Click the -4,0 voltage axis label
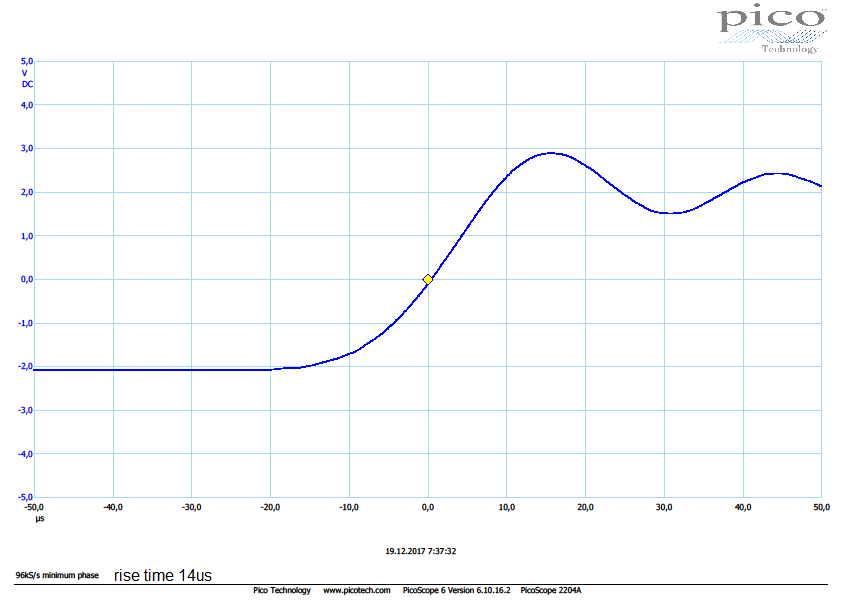Screen dimensions: 842x600 coord(25,454)
